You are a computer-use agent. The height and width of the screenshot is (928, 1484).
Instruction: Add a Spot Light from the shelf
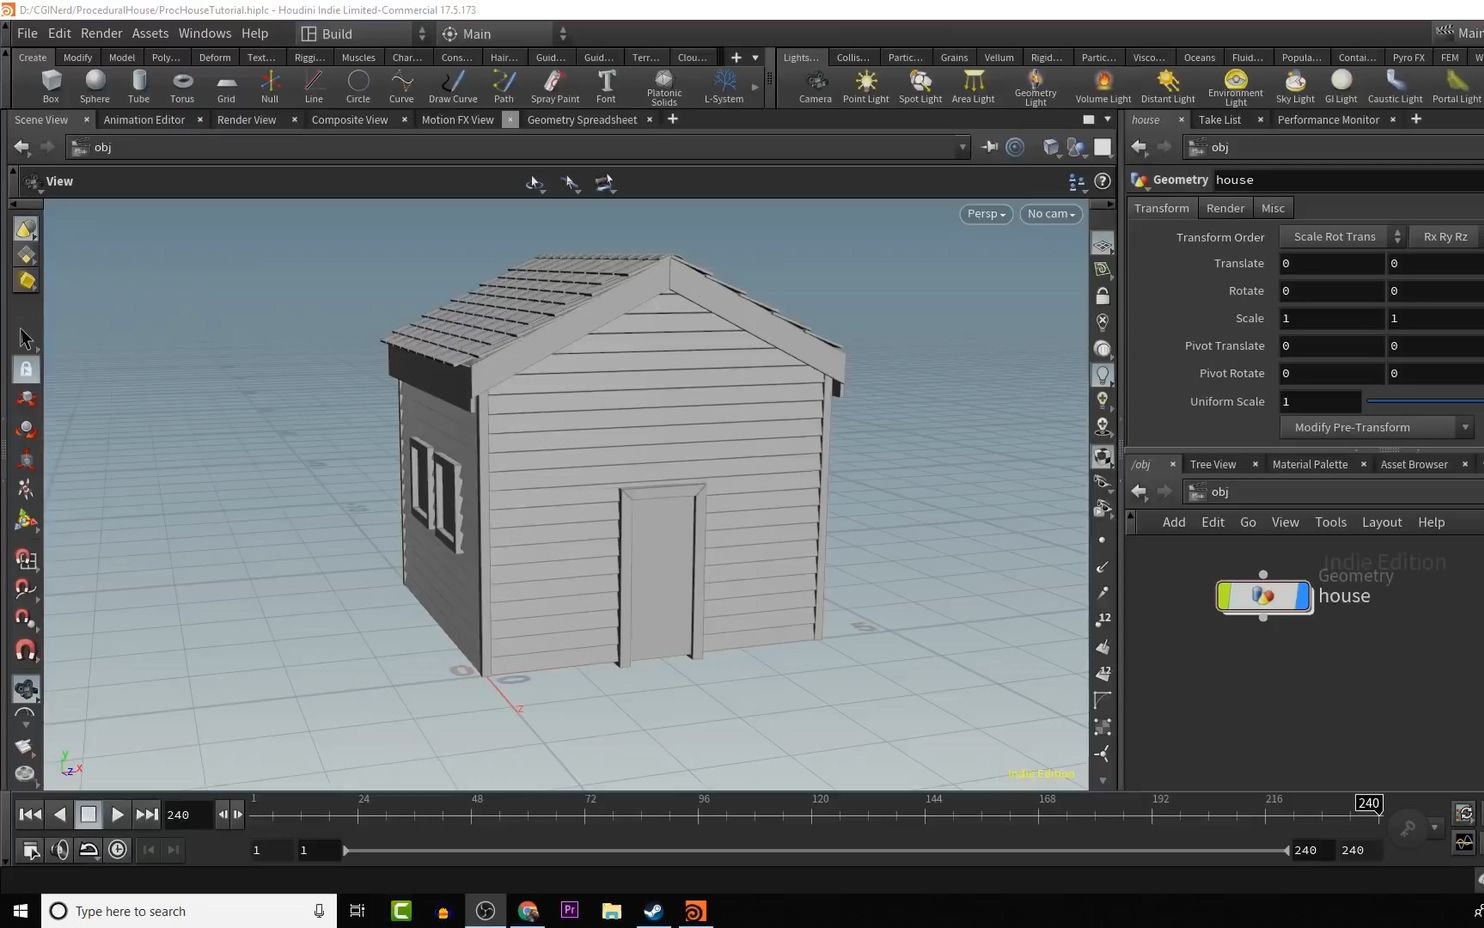pyautogui.click(x=920, y=86)
